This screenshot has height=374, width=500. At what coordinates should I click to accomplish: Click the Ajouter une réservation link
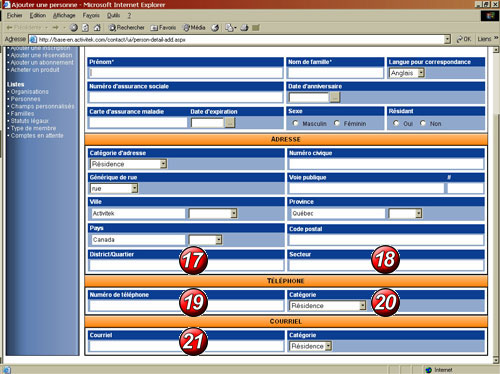41,55
